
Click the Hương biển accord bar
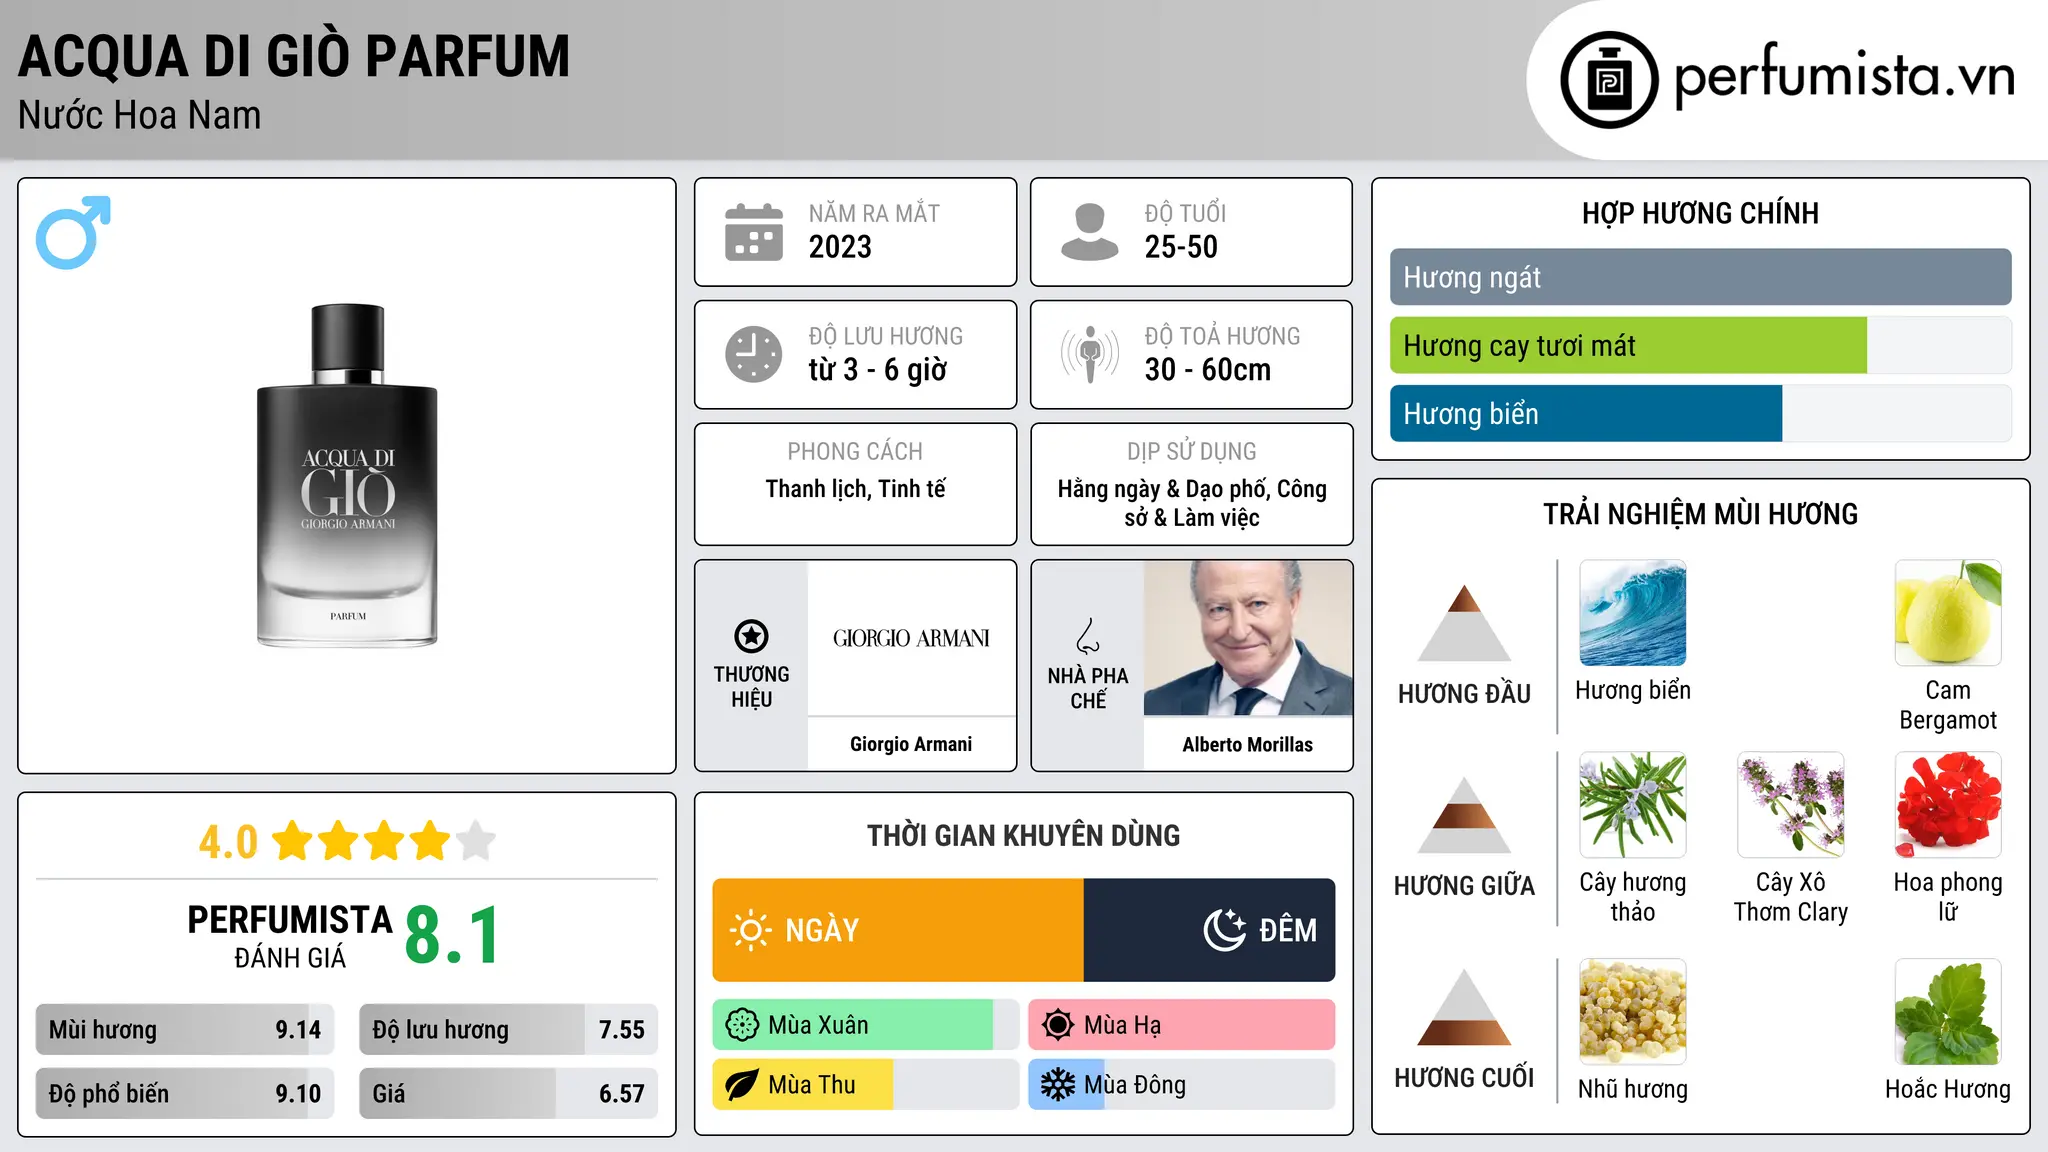[x=1700, y=413]
